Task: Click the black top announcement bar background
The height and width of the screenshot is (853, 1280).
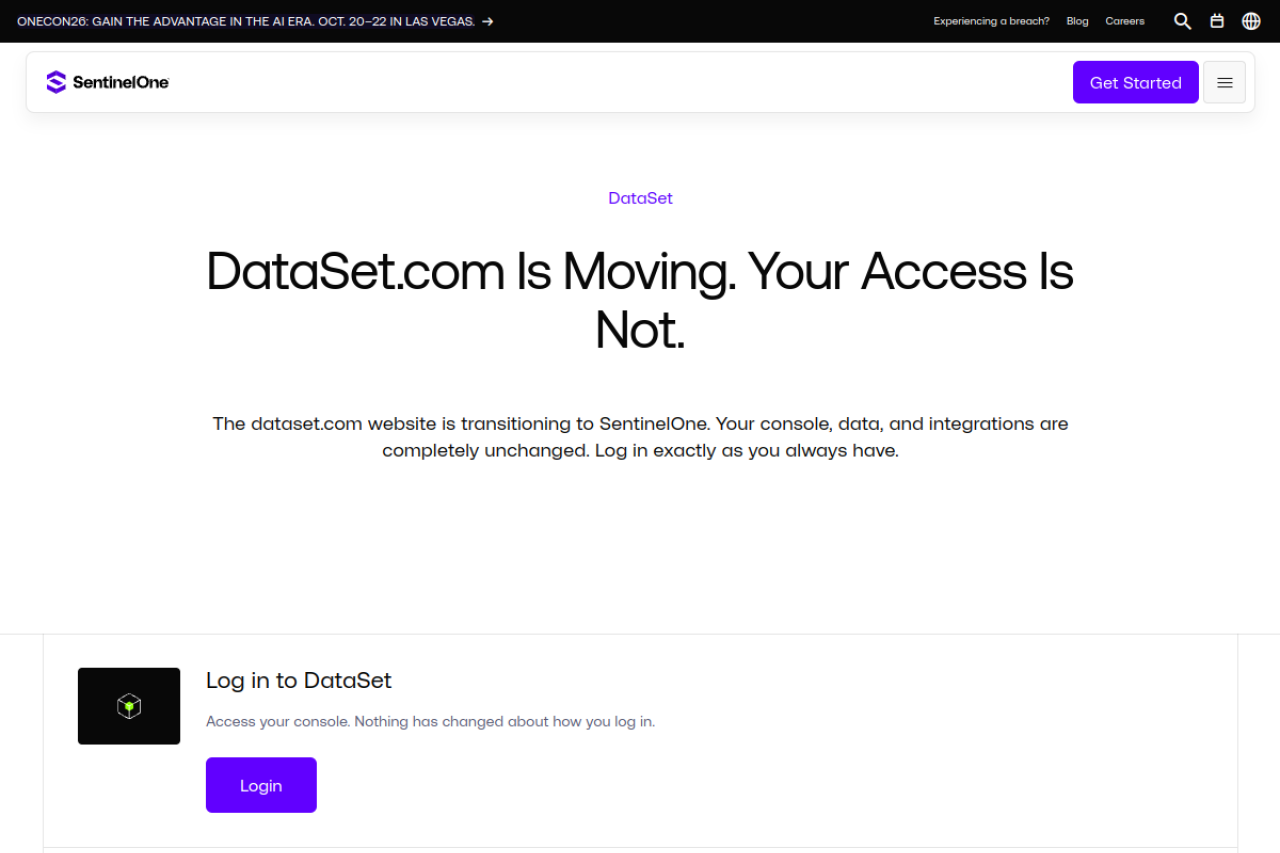Action: 700,21
